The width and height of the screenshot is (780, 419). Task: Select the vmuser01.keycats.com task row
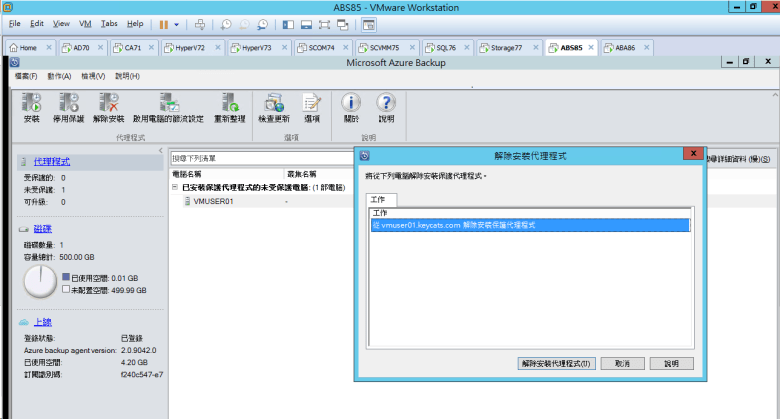click(x=530, y=226)
